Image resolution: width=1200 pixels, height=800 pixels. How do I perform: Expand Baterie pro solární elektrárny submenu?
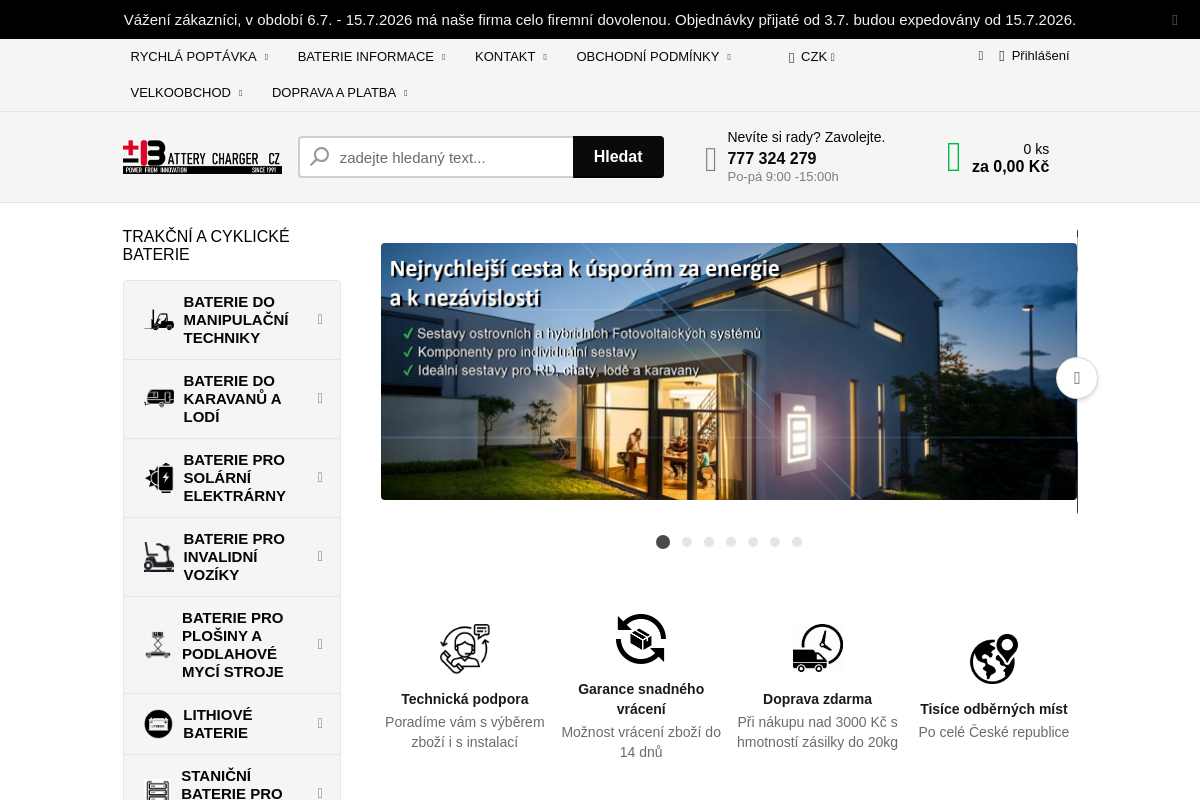click(x=320, y=478)
